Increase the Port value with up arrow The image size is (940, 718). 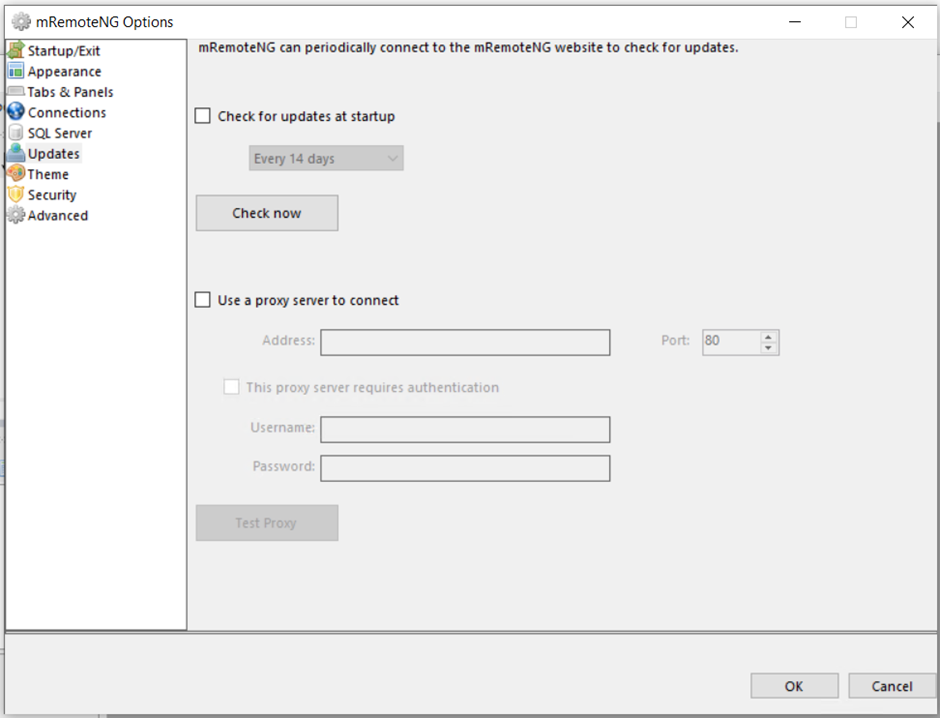[769, 337]
